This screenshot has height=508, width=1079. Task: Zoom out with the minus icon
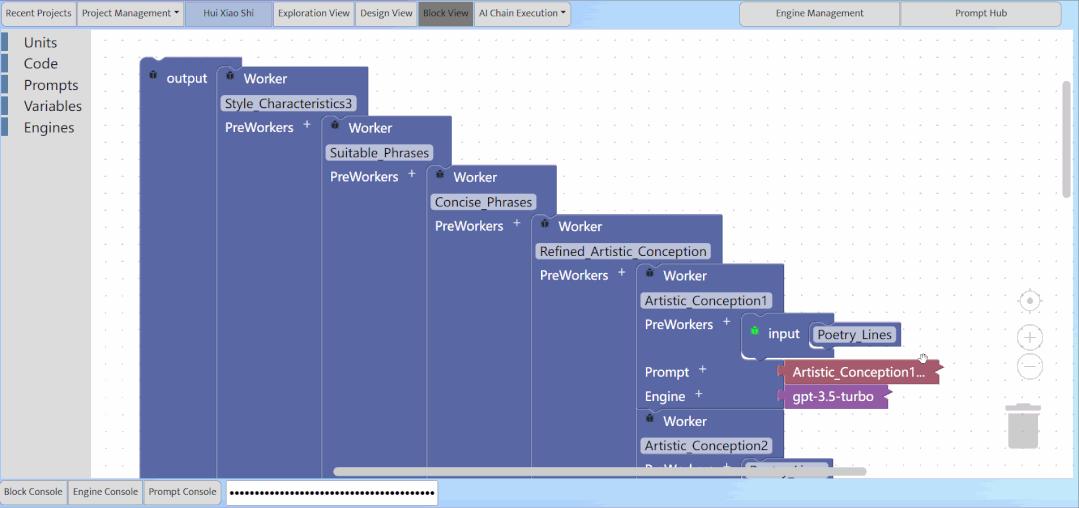[x=1030, y=367]
